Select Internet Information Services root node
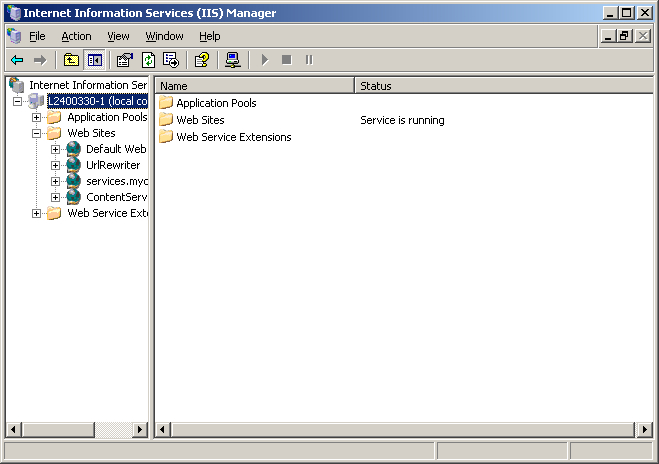Viewport: 659px width, 464px height. click(x=88, y=85)
